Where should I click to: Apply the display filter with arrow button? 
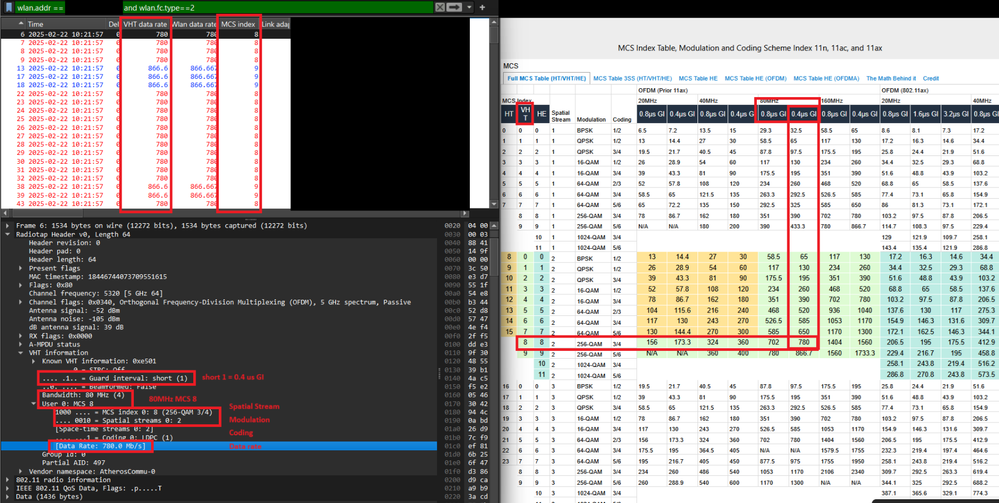454,7
